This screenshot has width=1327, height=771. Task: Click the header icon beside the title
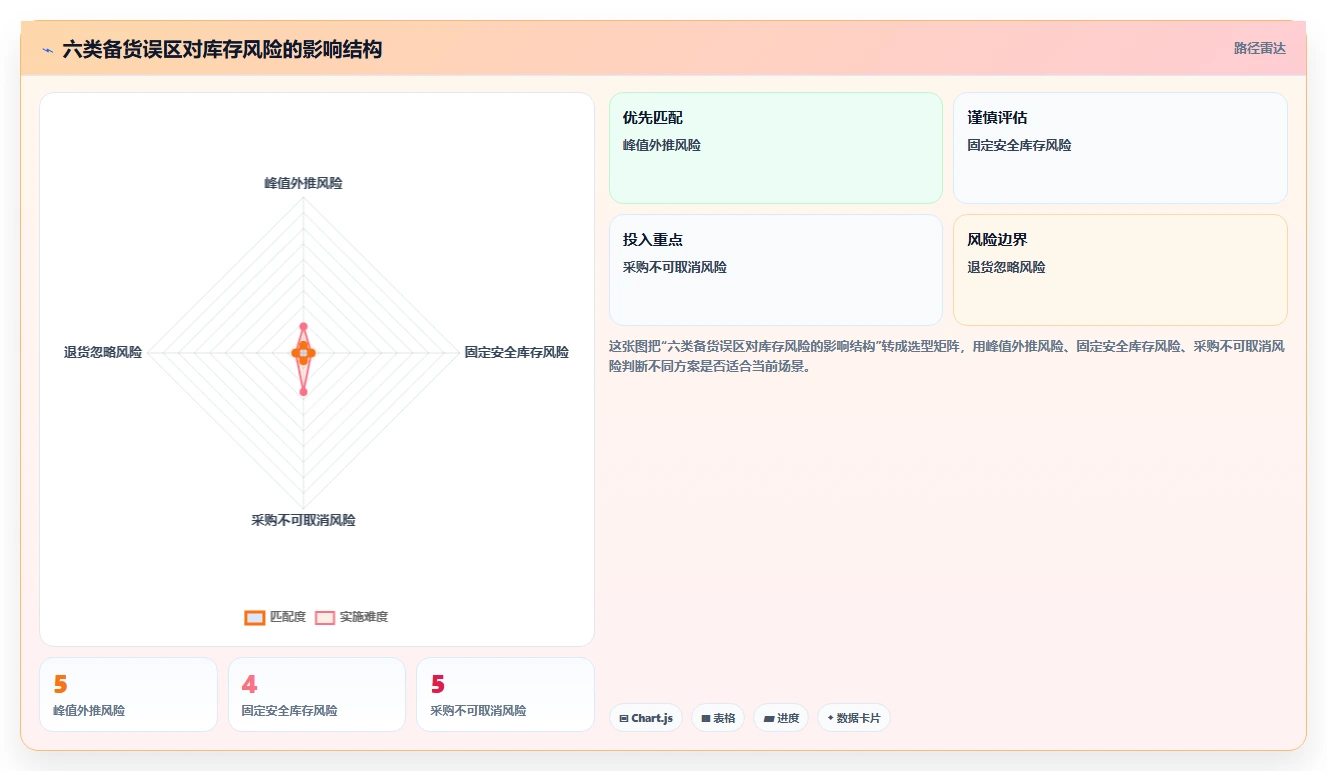[x=47, y=50]
